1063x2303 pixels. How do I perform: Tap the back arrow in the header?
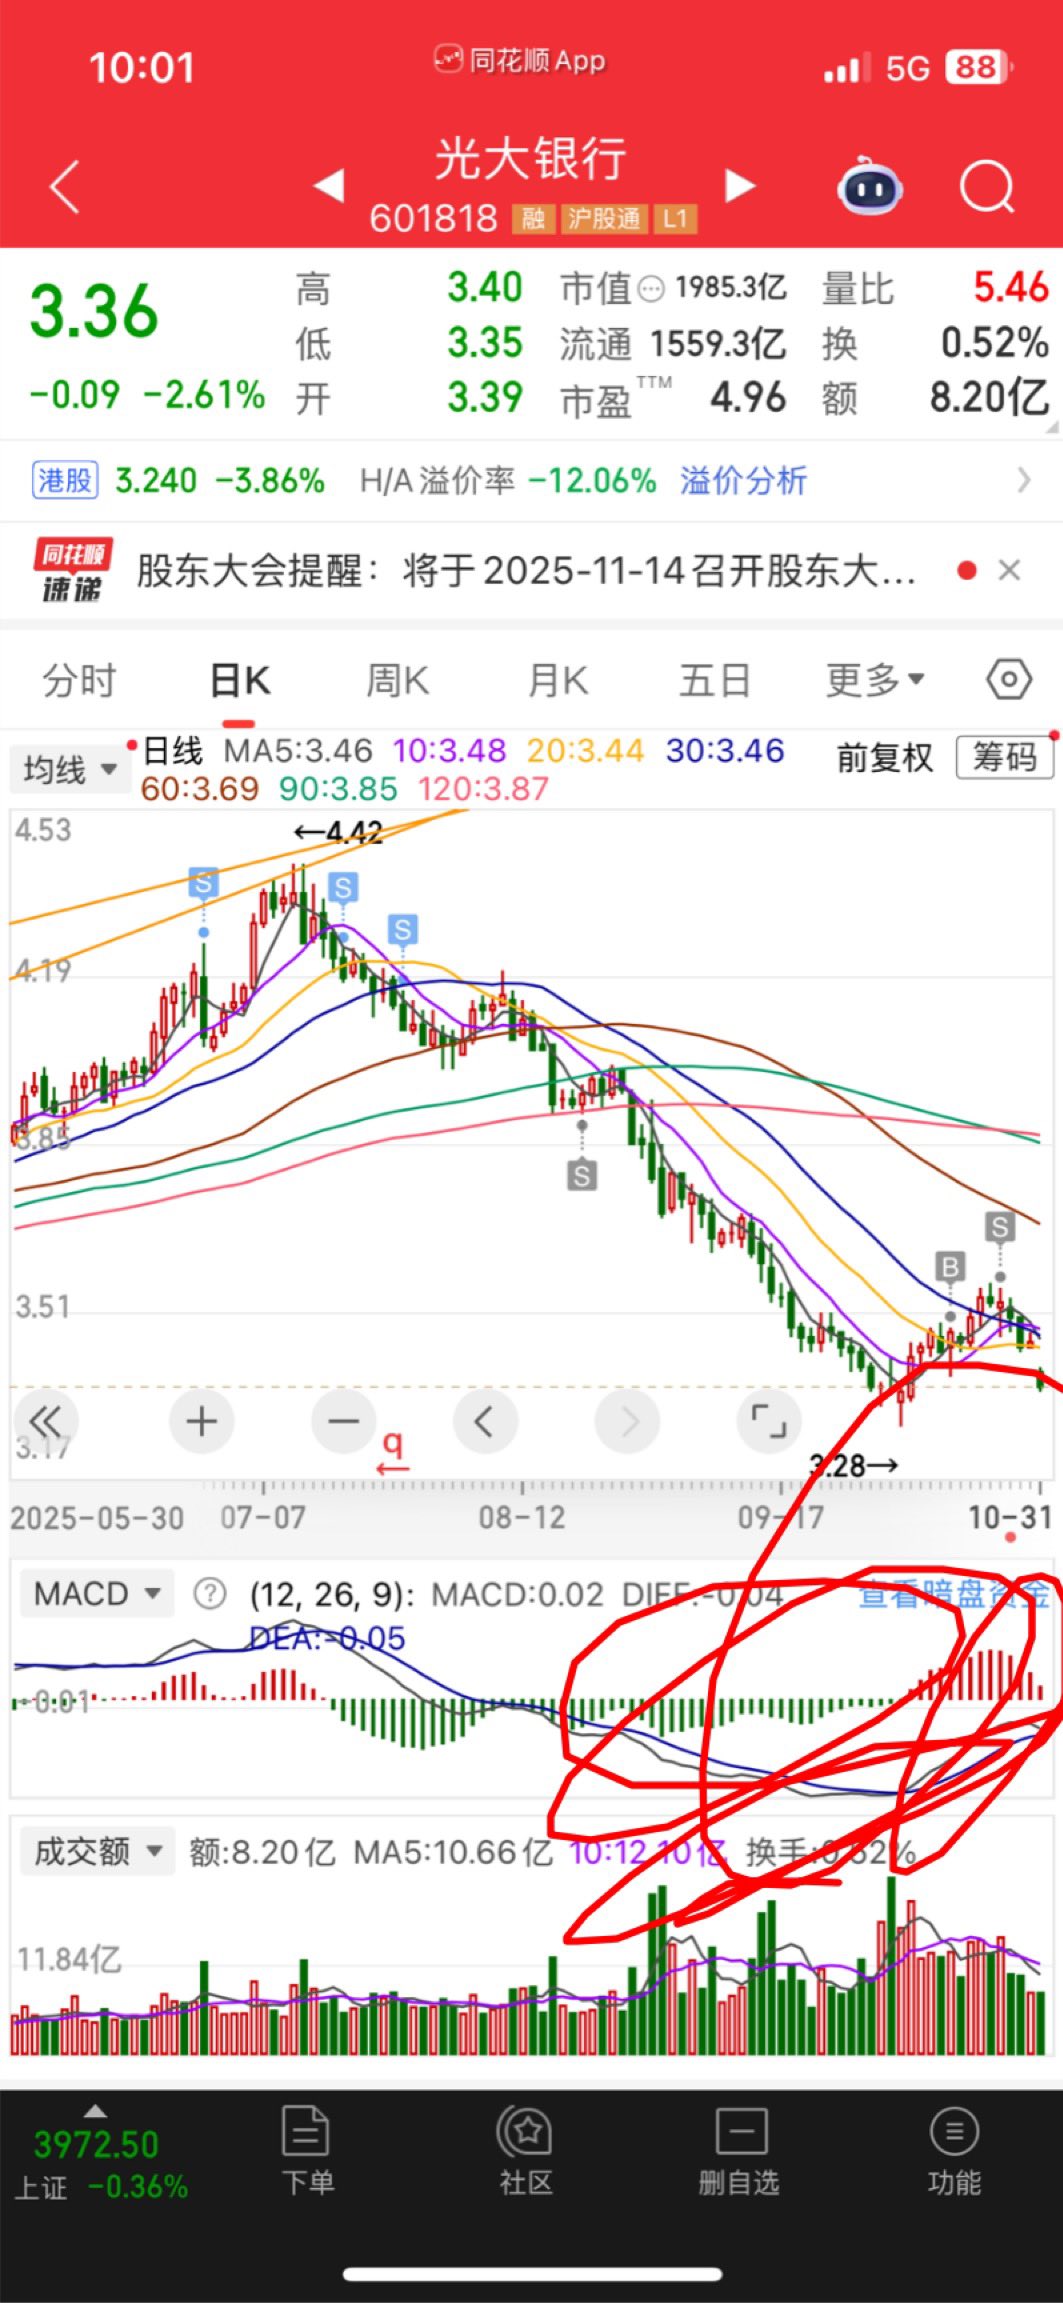[x=65, y=187]
